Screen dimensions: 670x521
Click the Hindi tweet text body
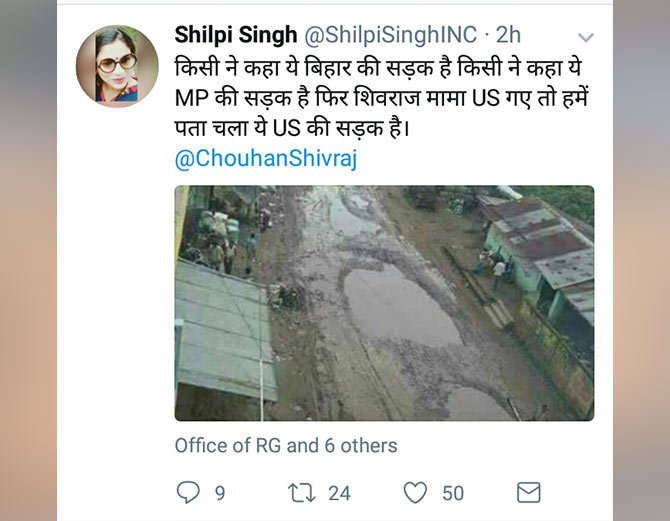(370, 100)
